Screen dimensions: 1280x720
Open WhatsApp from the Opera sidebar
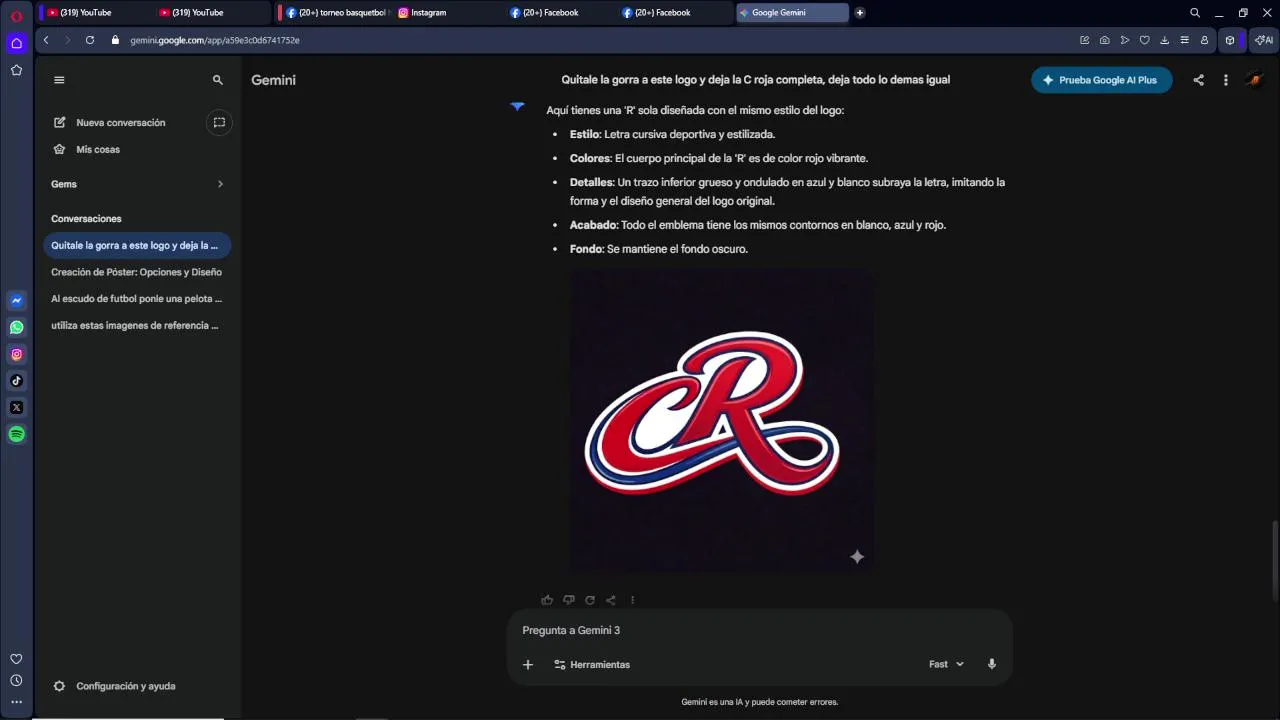click(16, 327)
